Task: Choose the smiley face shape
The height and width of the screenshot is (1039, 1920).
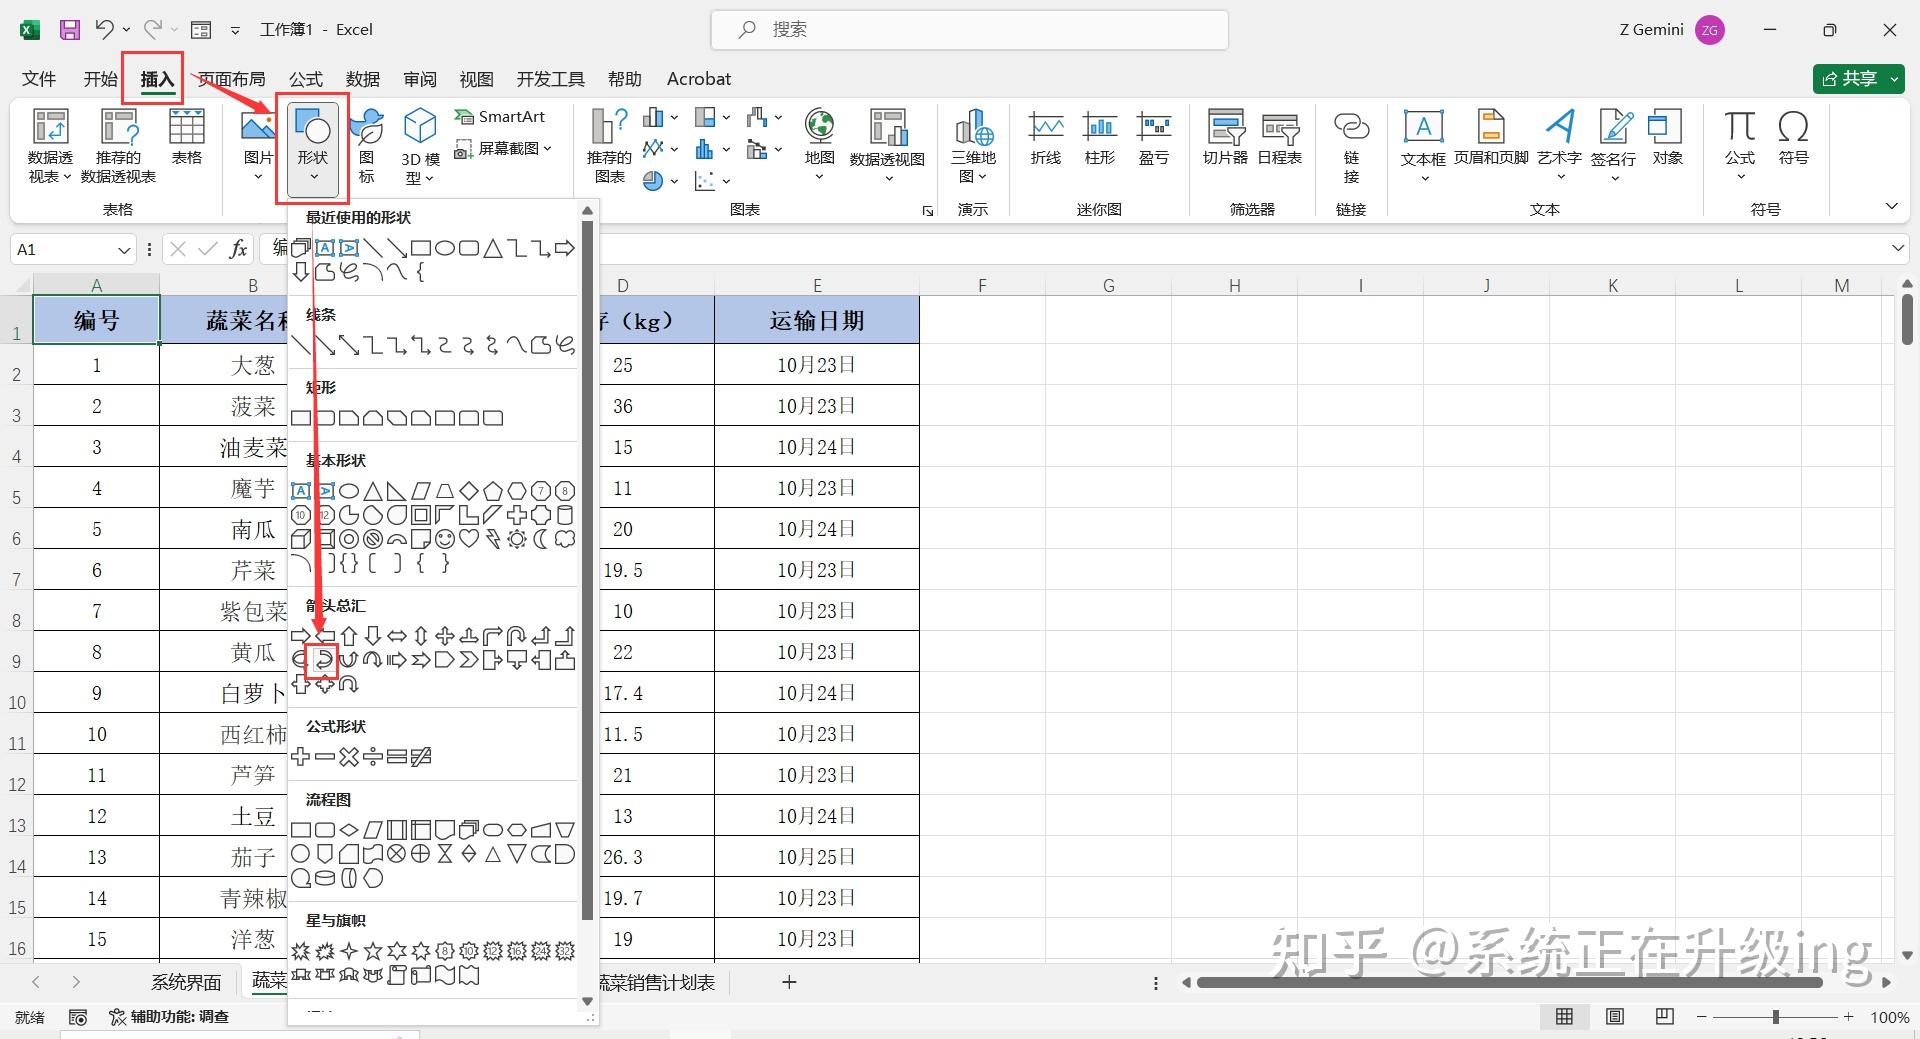Action: [x=445, y=539]
